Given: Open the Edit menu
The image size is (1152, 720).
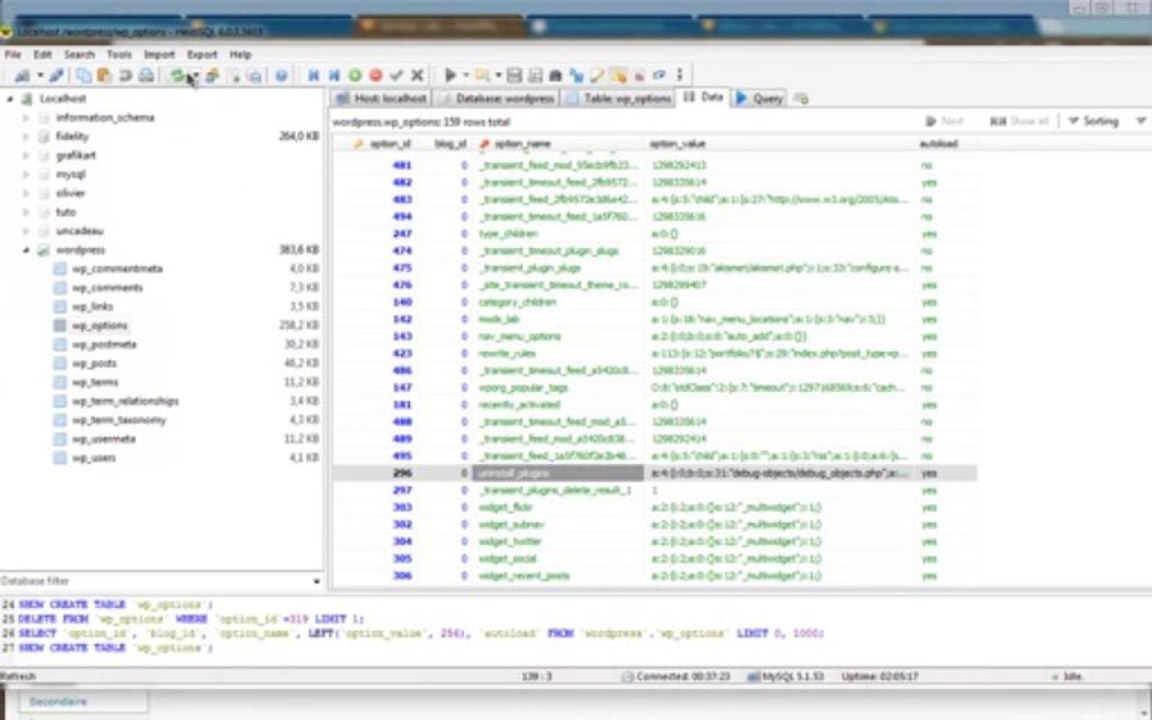Looking at the screenshot, I should tap(43, 54).
